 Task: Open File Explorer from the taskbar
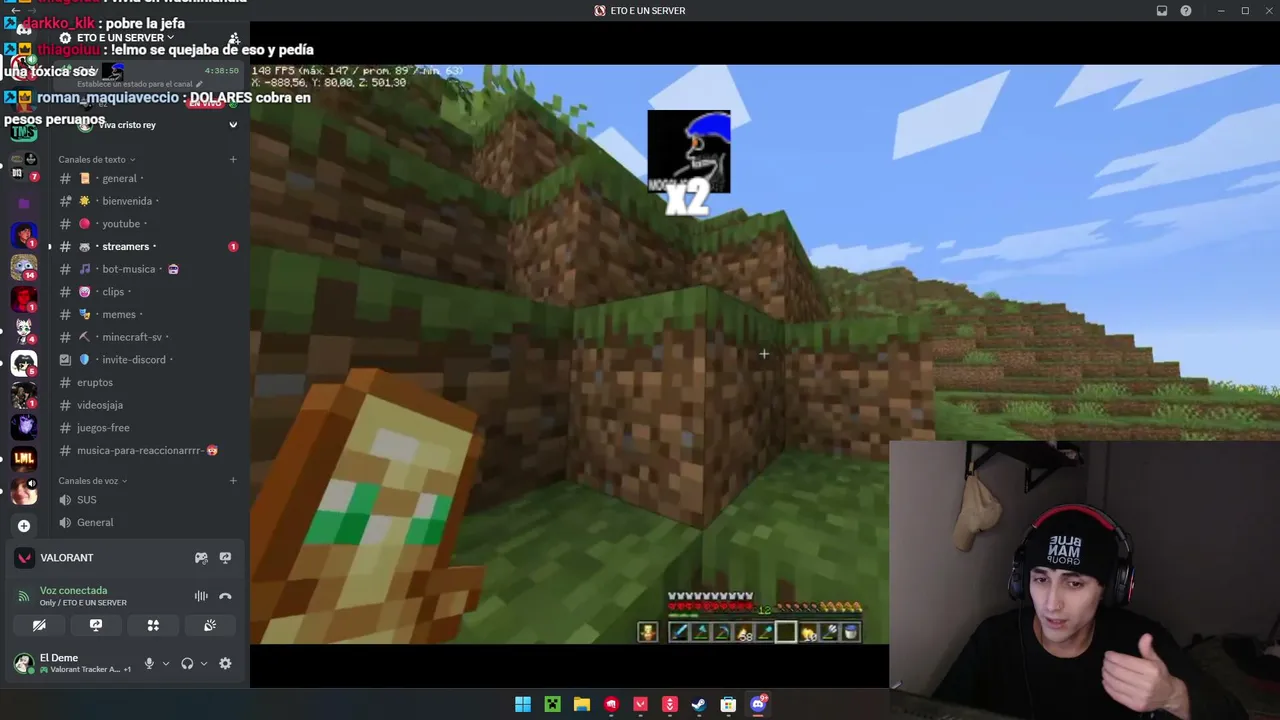click(582, 705)
